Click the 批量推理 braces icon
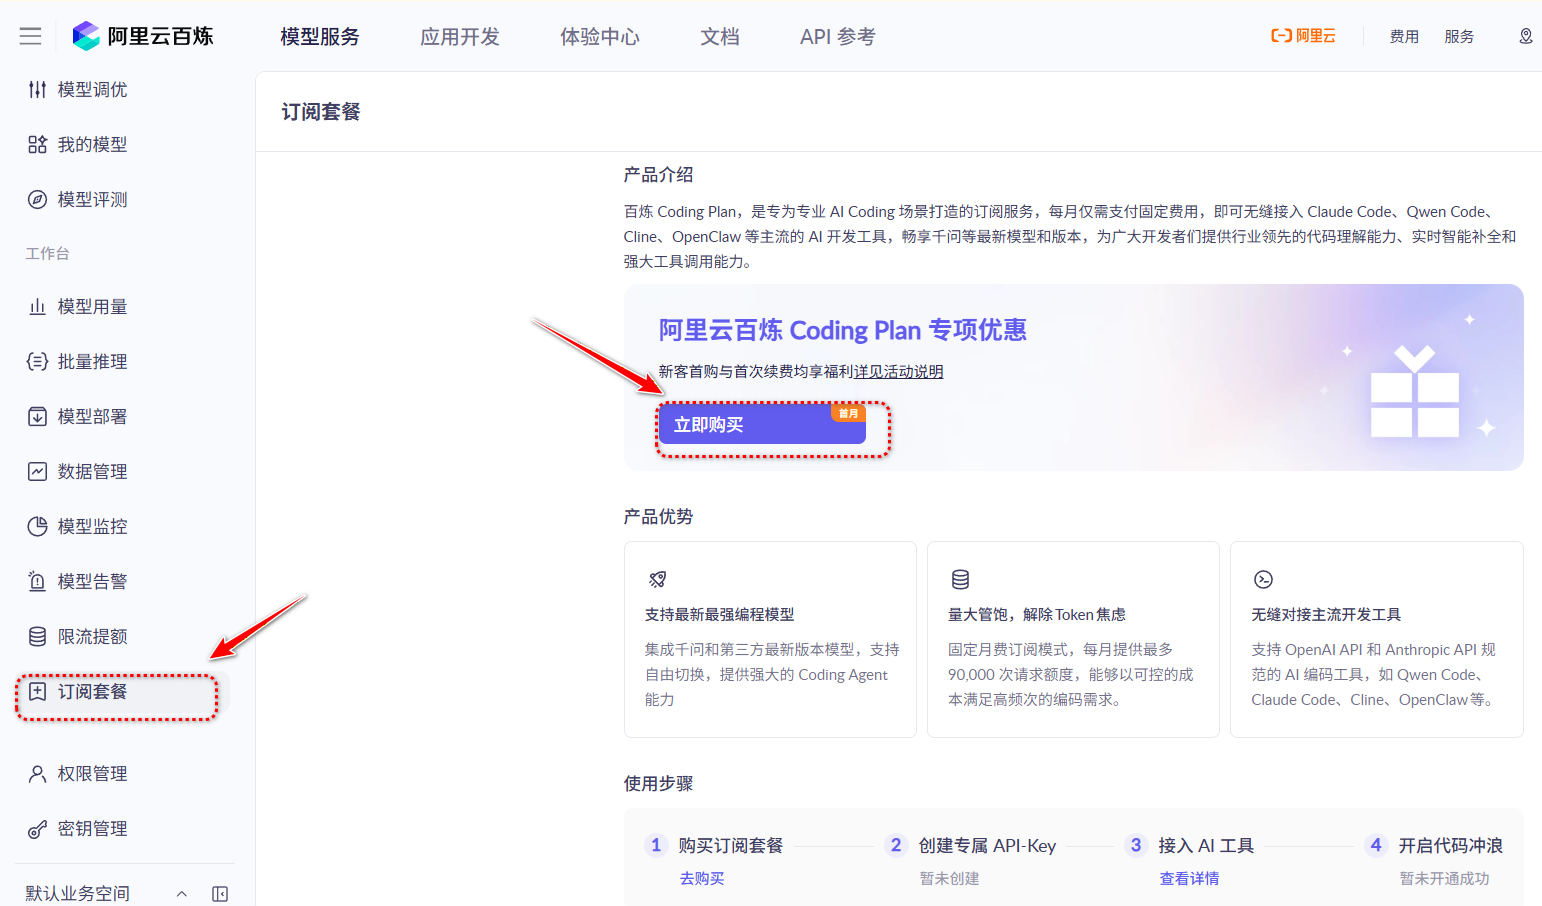 click(x=37, y=362)
